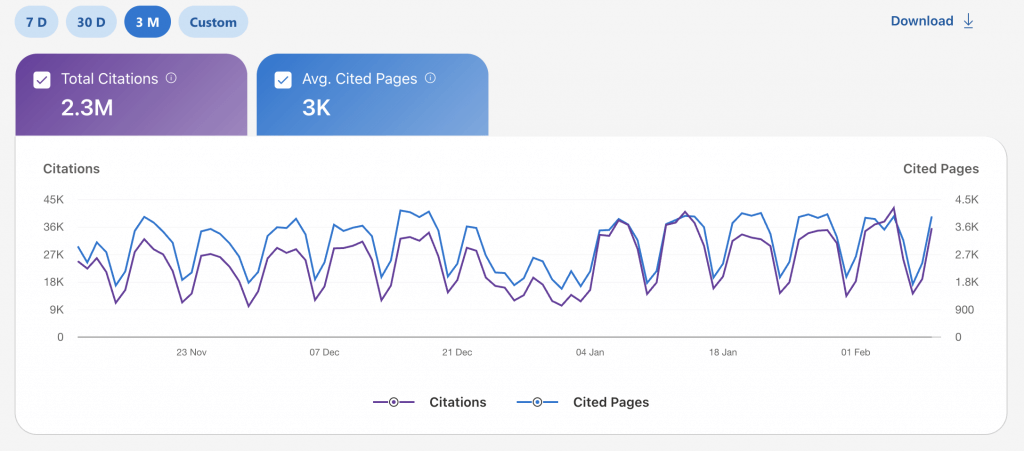Click the 01 Feb date on x-axis
The image size is (1024, 451).
[x=856, y=352]
